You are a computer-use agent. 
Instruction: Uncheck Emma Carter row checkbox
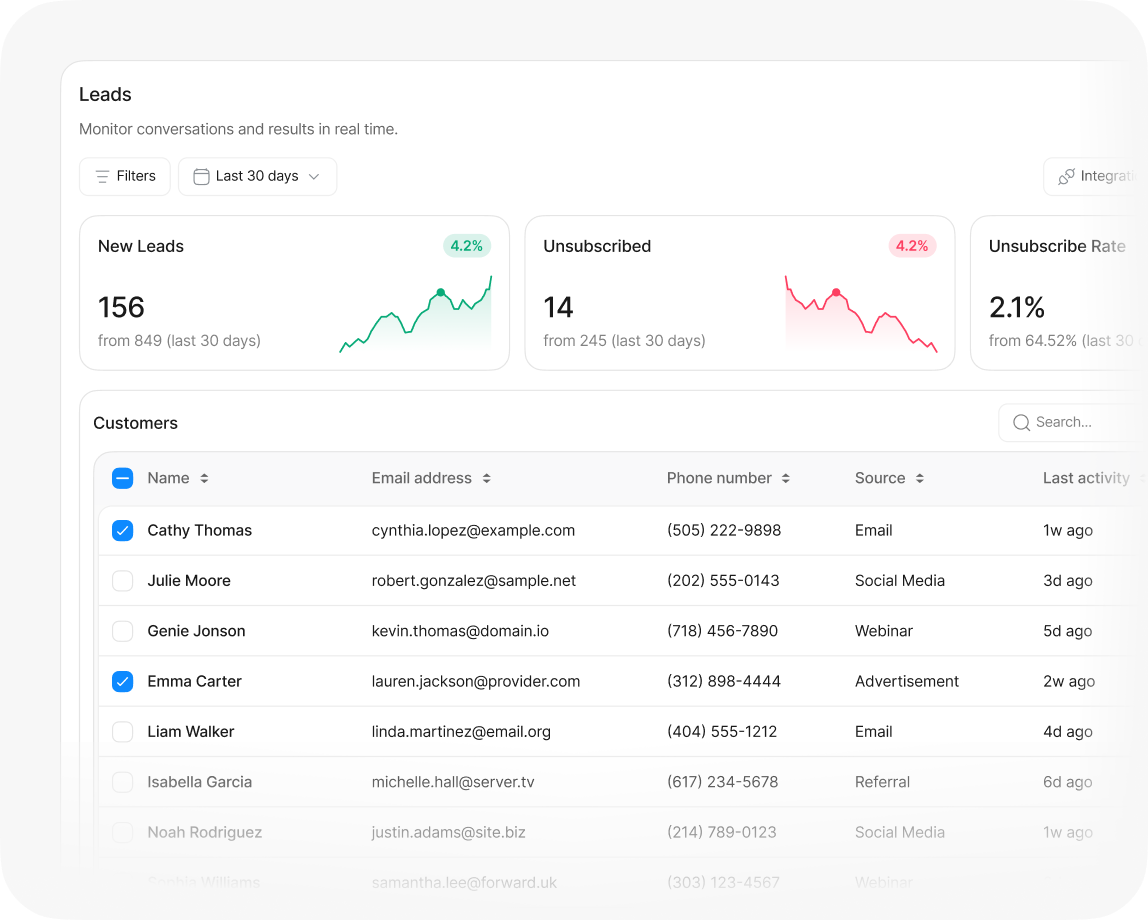[x=122, y=681]
